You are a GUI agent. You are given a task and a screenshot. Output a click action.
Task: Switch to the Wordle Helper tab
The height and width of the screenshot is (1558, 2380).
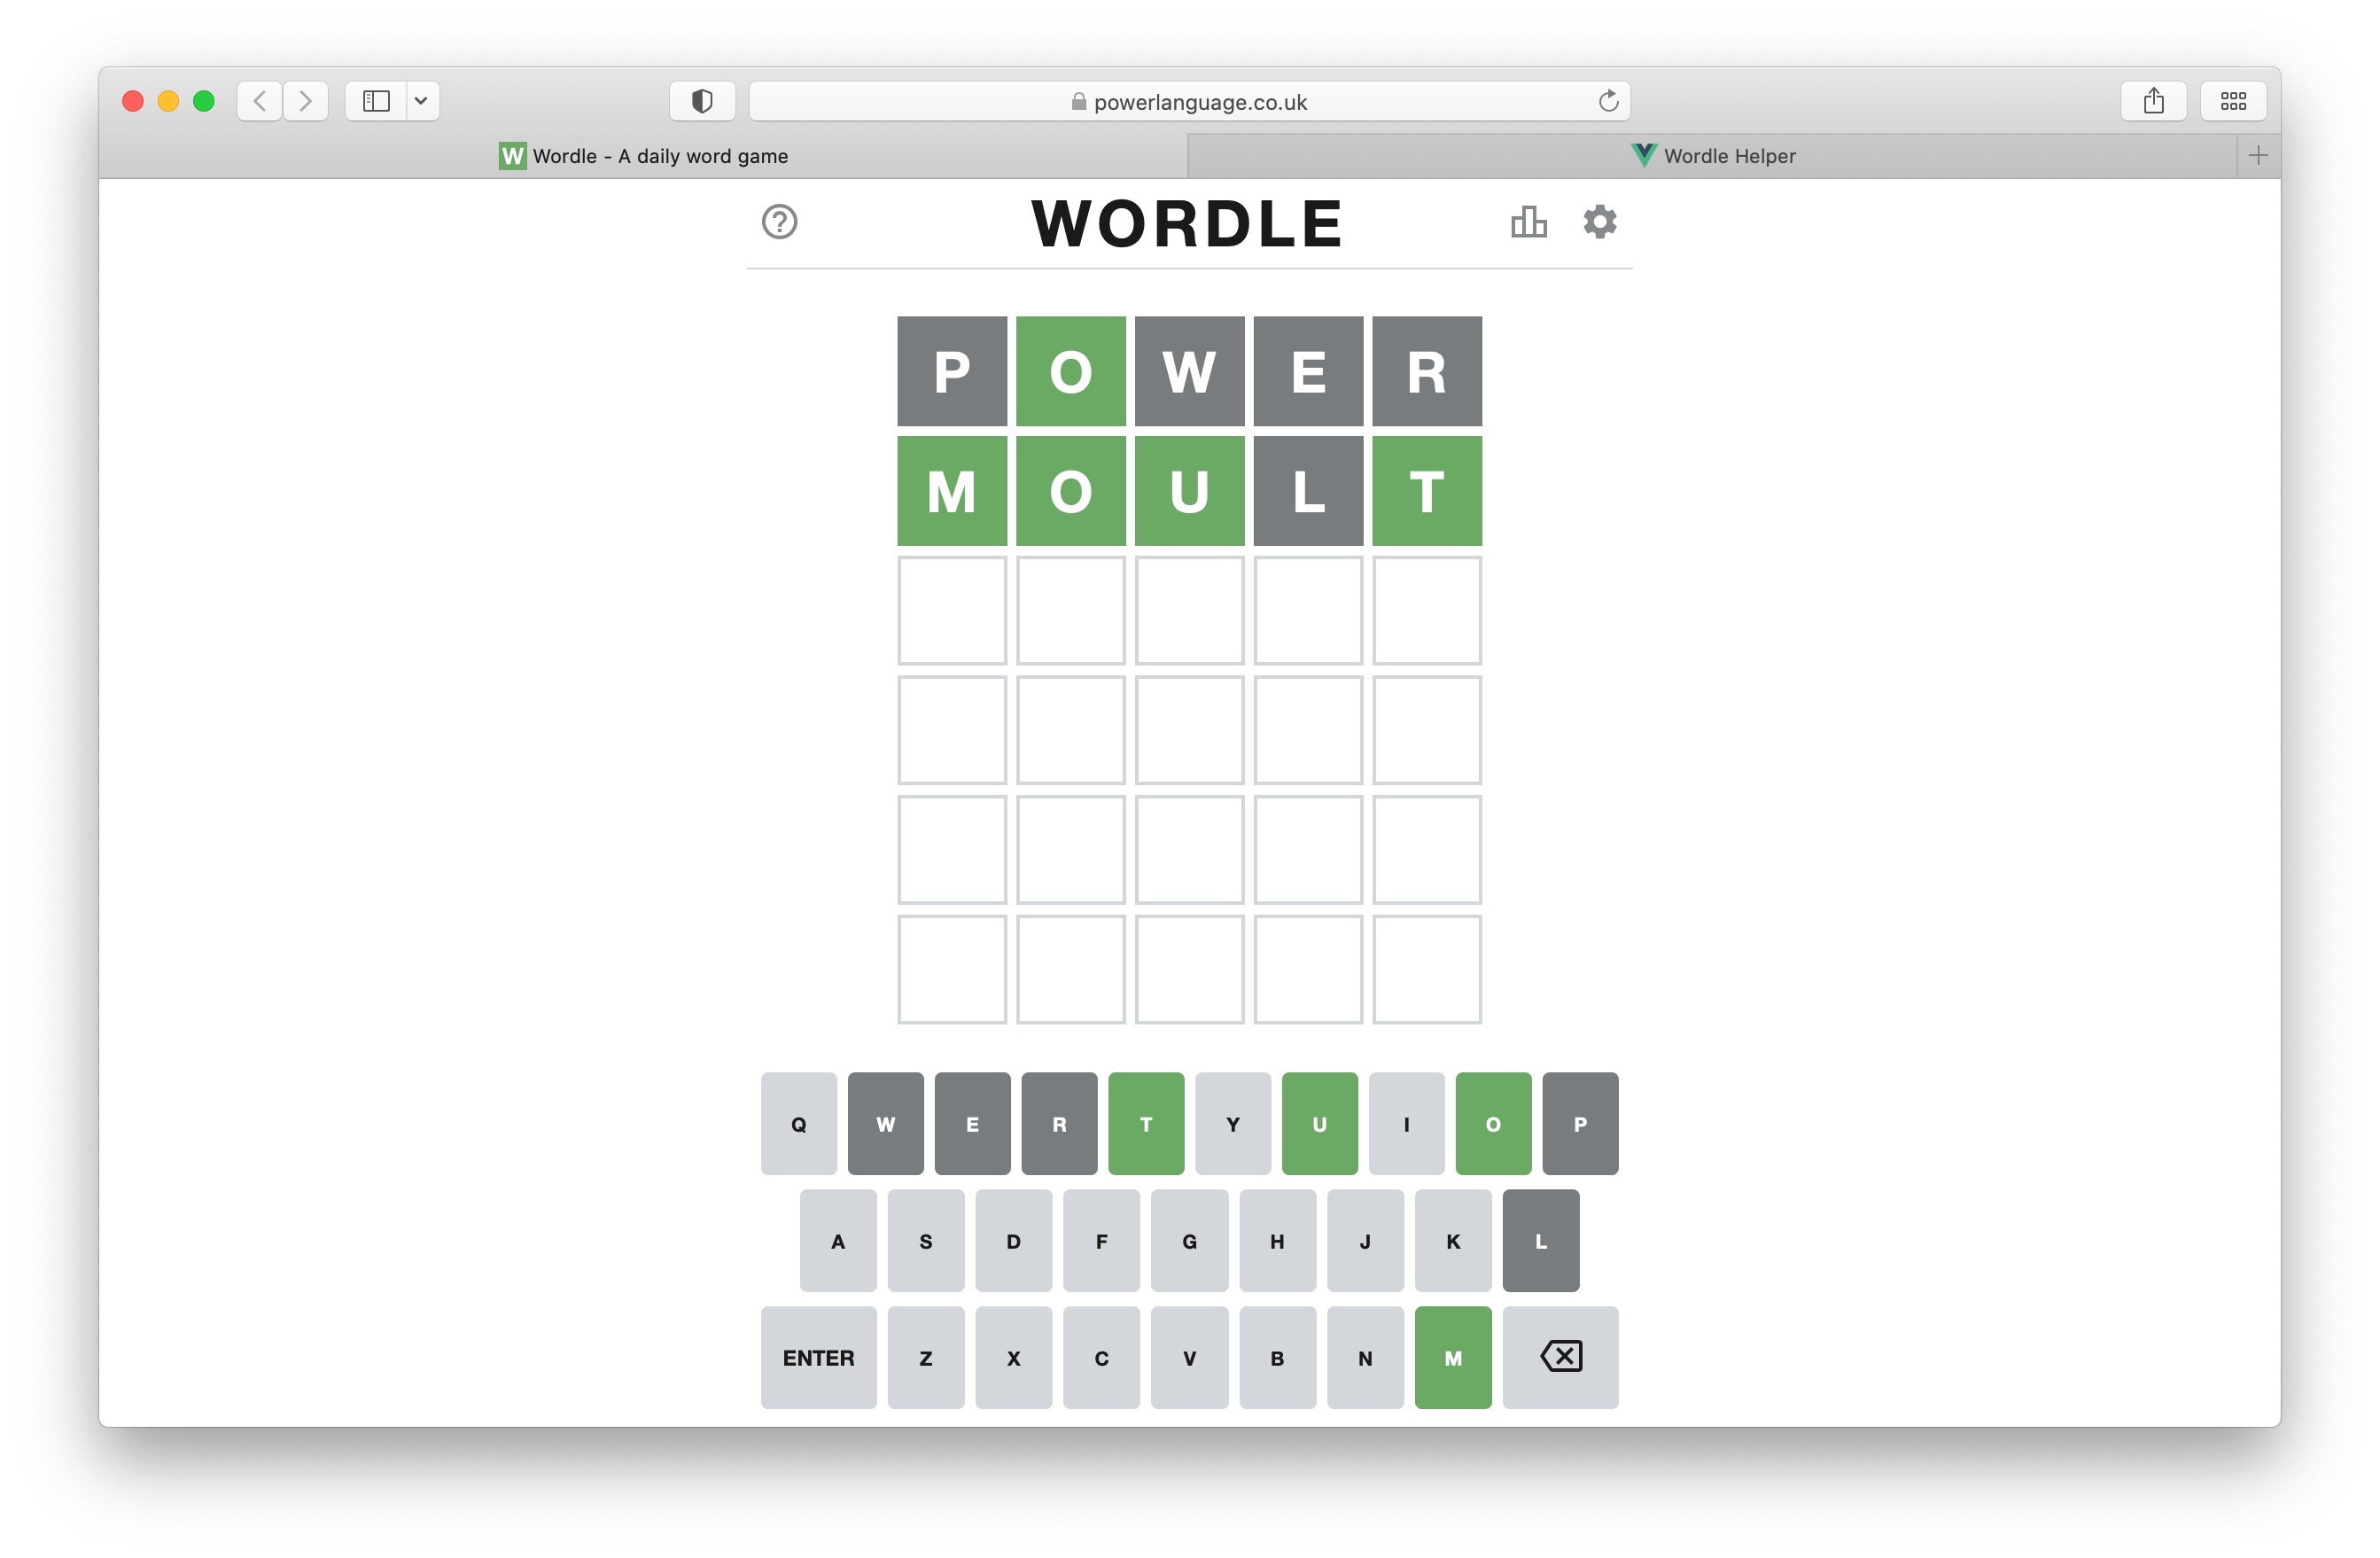[x=1712, y=156]
